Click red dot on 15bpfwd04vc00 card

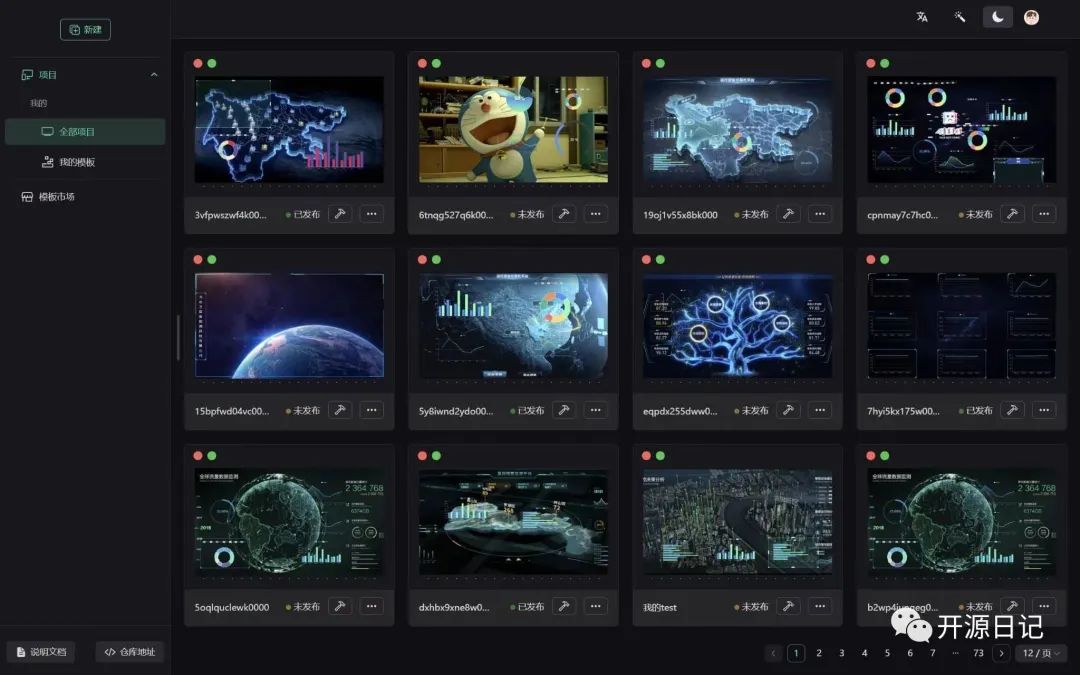pos(198,260)
